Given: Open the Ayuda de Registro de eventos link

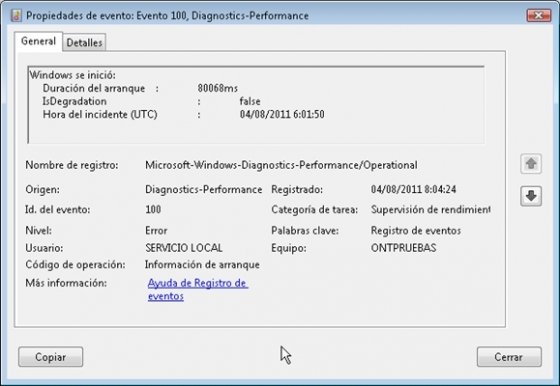Looking at the screenshot, I should point(198,290).
